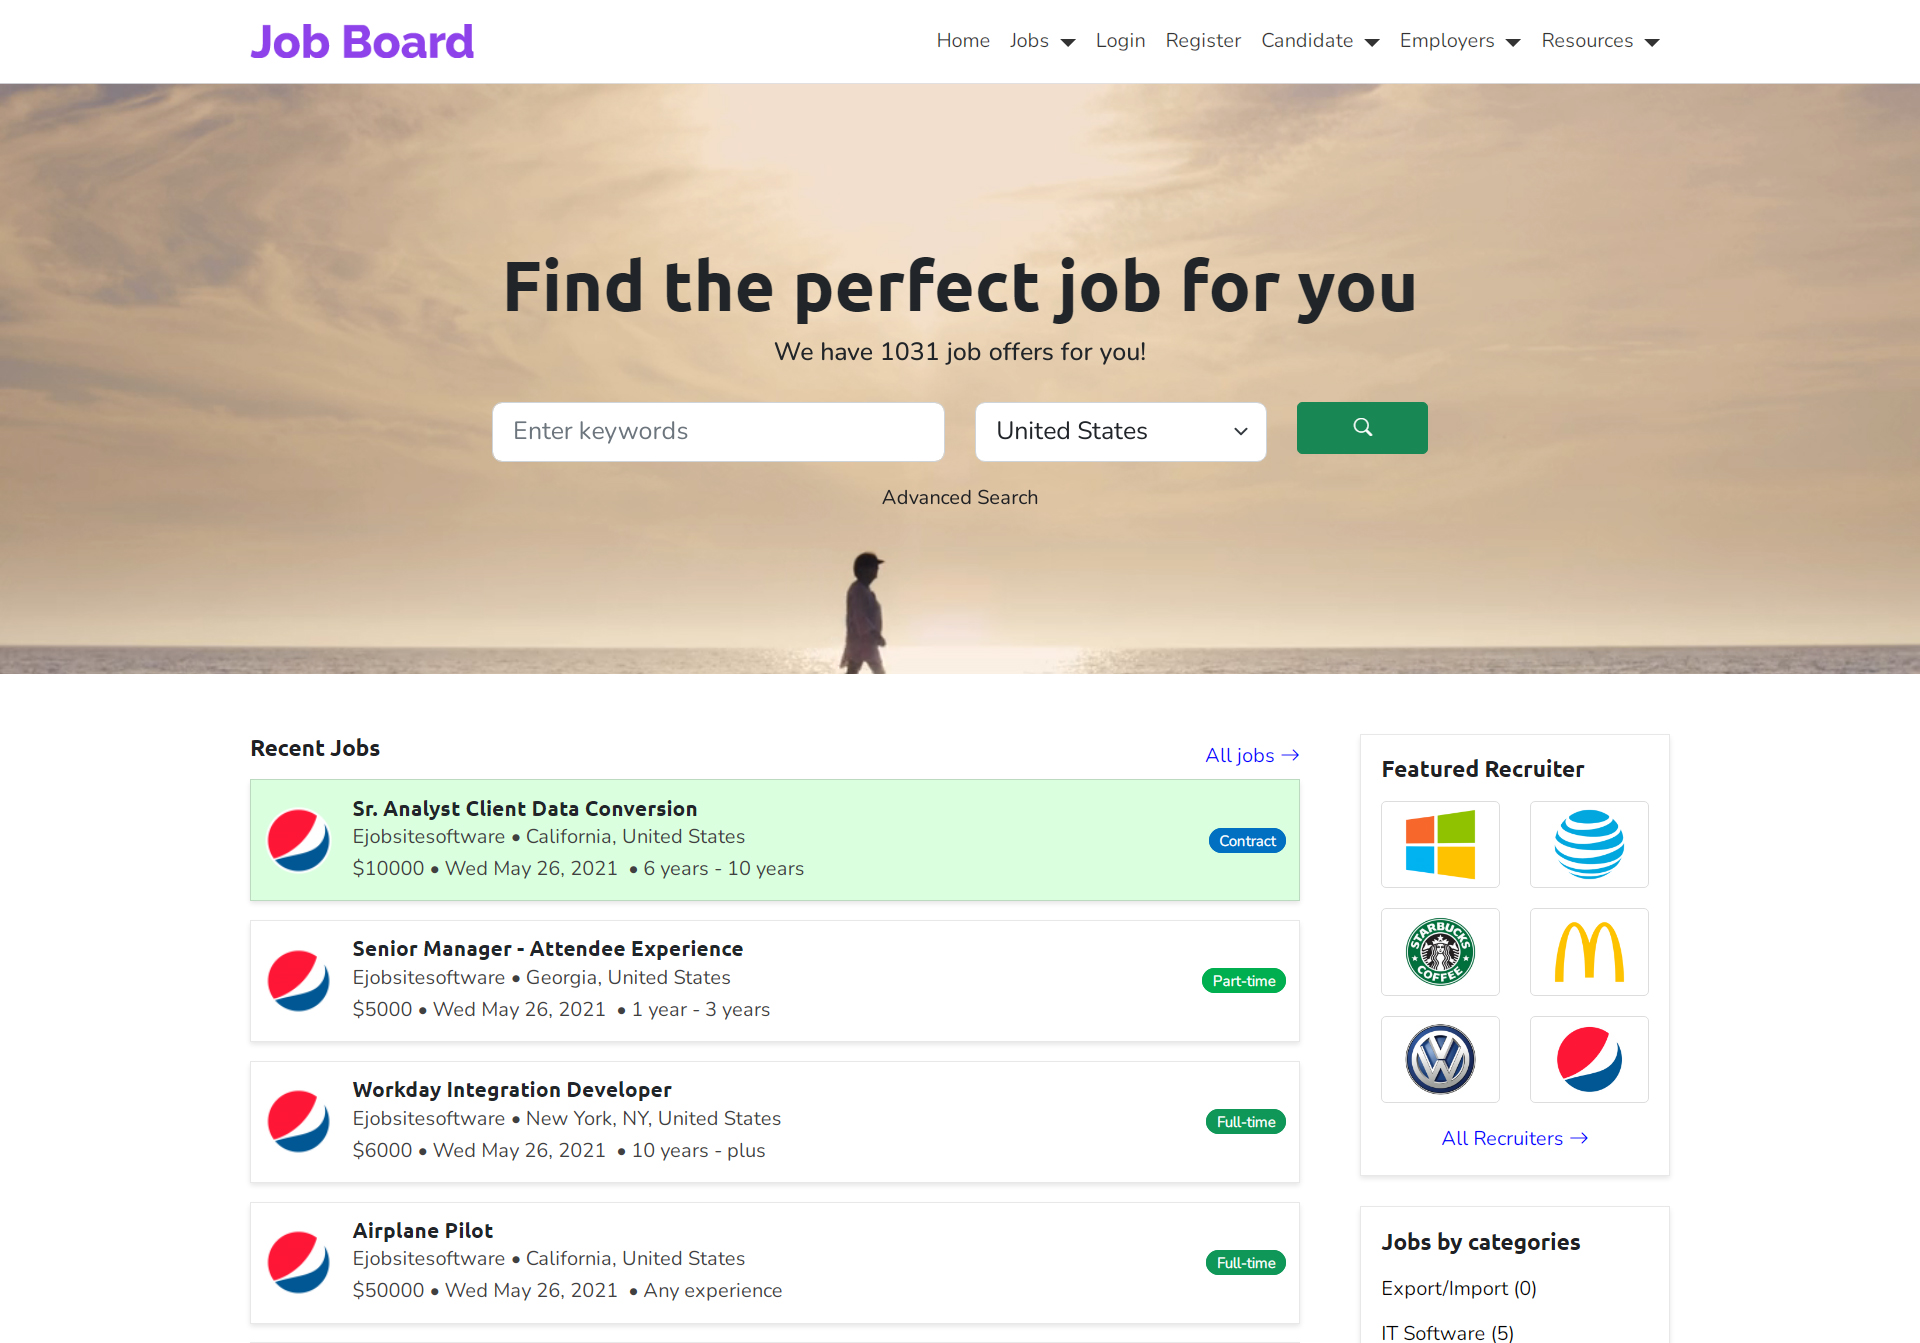Click the Job Board site logo

362,41
